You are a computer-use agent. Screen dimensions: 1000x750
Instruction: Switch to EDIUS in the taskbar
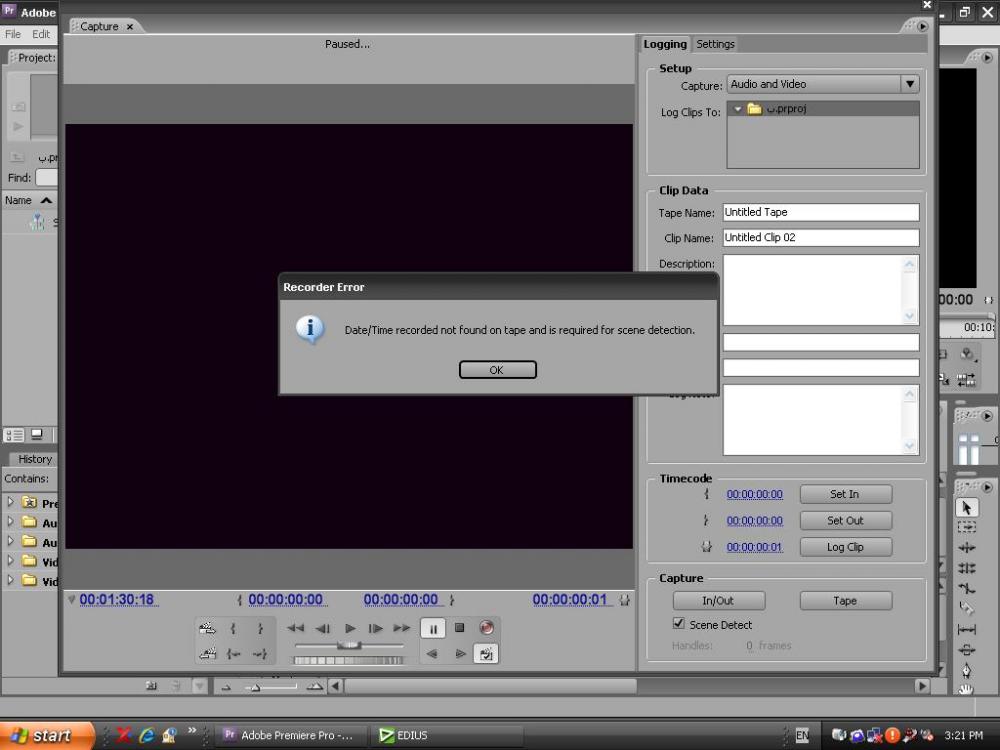tap(448, 735)
